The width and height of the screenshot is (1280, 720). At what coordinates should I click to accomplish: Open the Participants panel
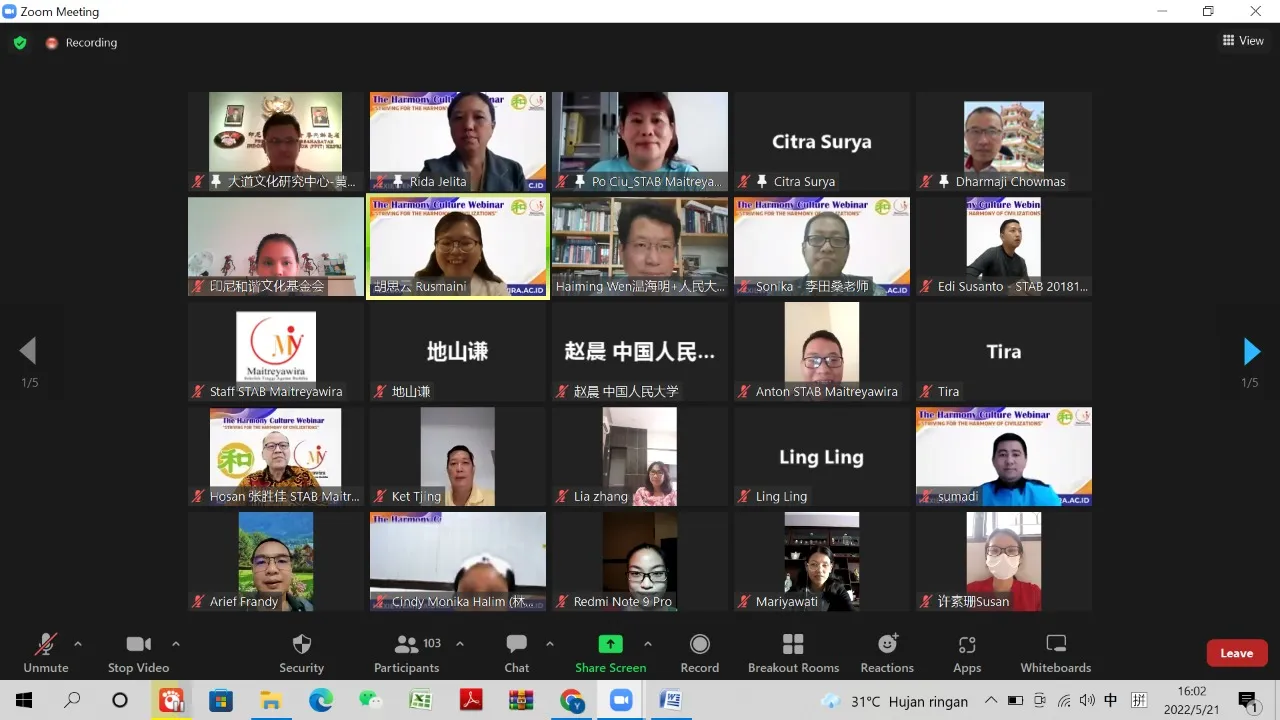(x=407, y=653)
